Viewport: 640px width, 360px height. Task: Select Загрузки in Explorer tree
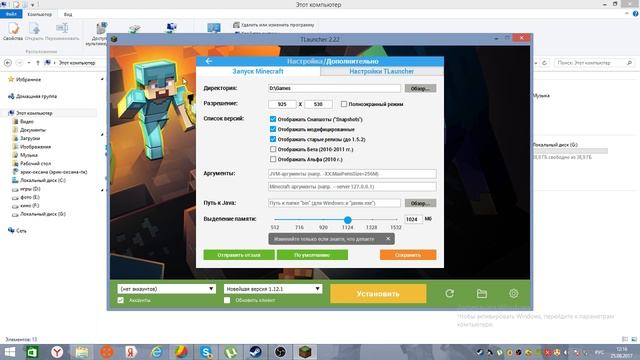click(30, 138)
